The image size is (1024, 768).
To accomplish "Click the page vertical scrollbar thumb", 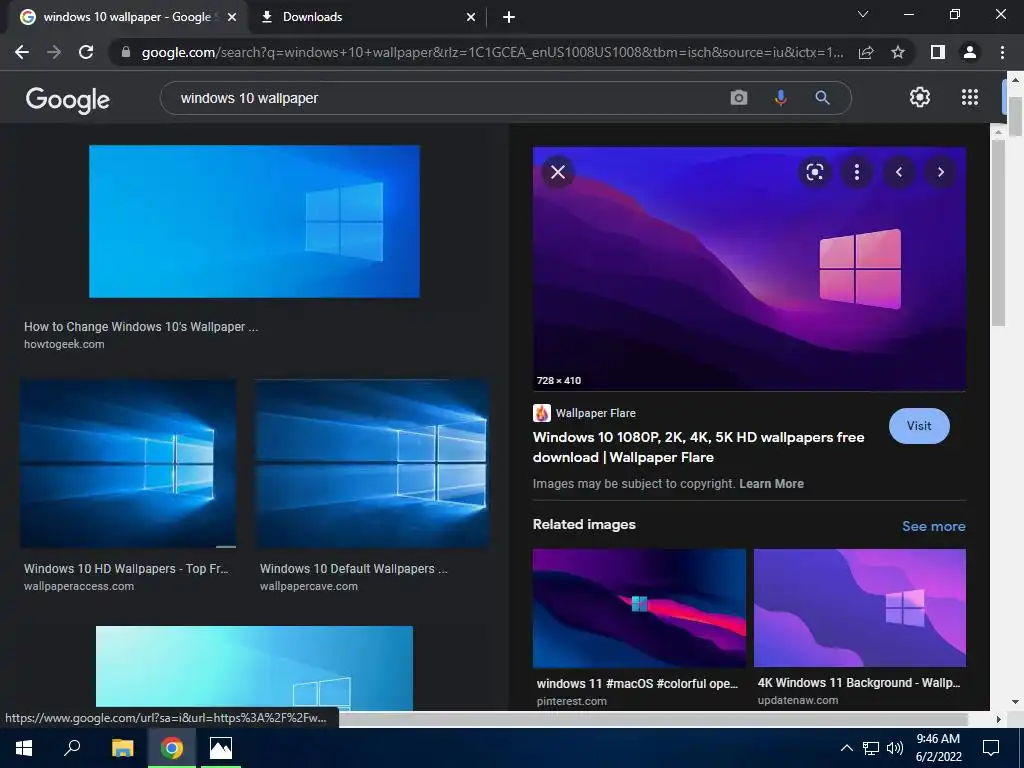I will tap(1014, 117).
